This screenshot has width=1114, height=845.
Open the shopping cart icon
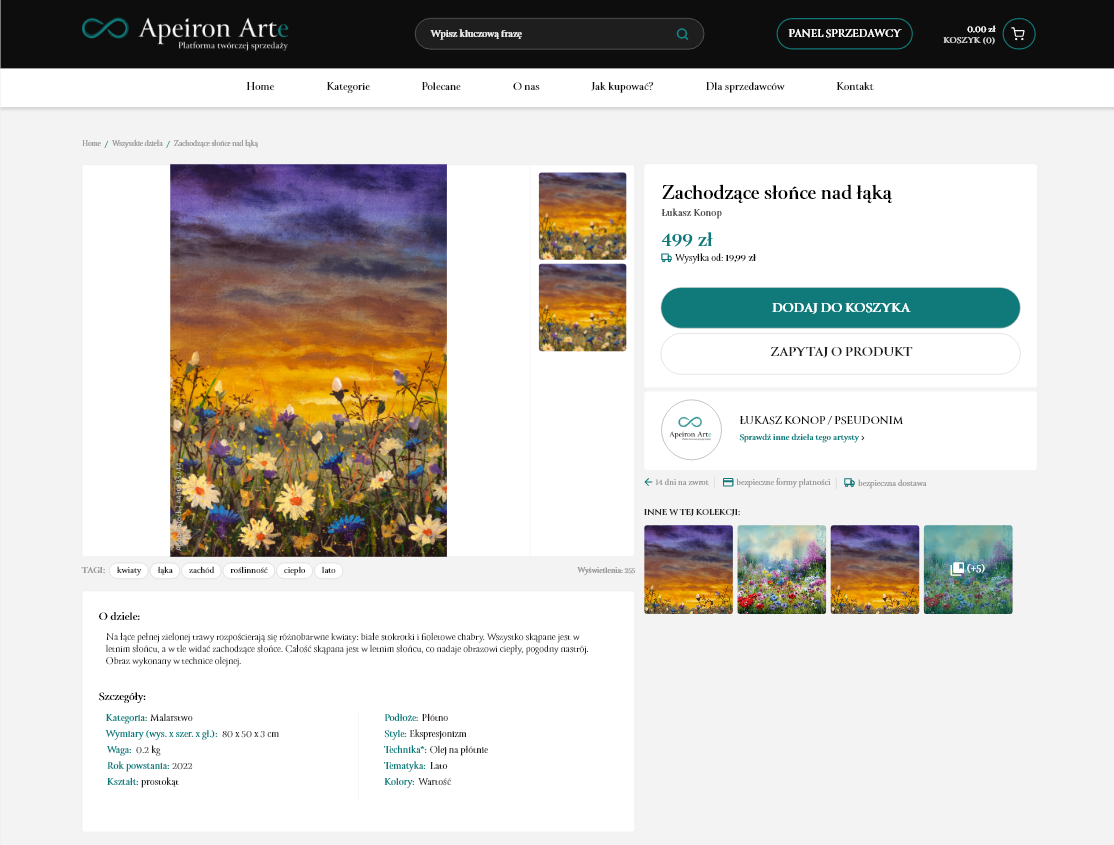[1018, 34]
